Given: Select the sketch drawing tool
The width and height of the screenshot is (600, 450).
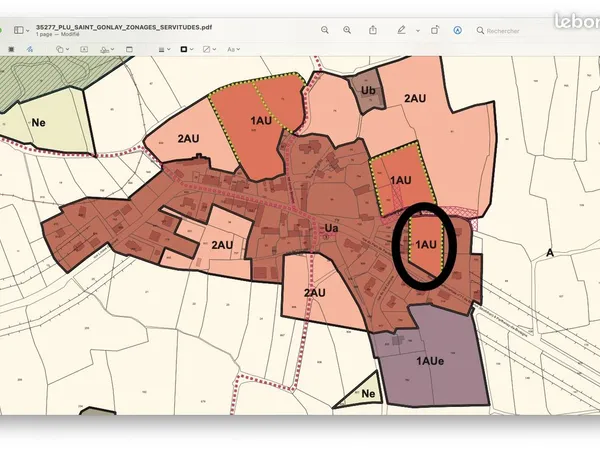Looking at the screenshot, I should point(29,49).
